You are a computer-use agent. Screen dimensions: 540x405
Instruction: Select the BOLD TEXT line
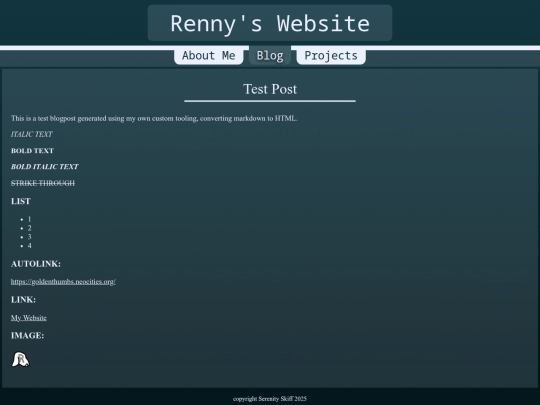click(32, 150)
